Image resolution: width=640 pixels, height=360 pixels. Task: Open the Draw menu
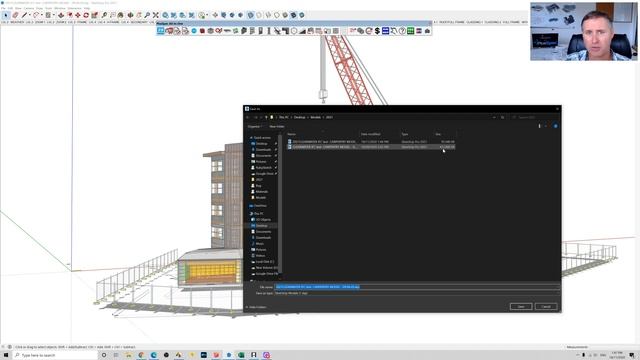coord(40,8)
